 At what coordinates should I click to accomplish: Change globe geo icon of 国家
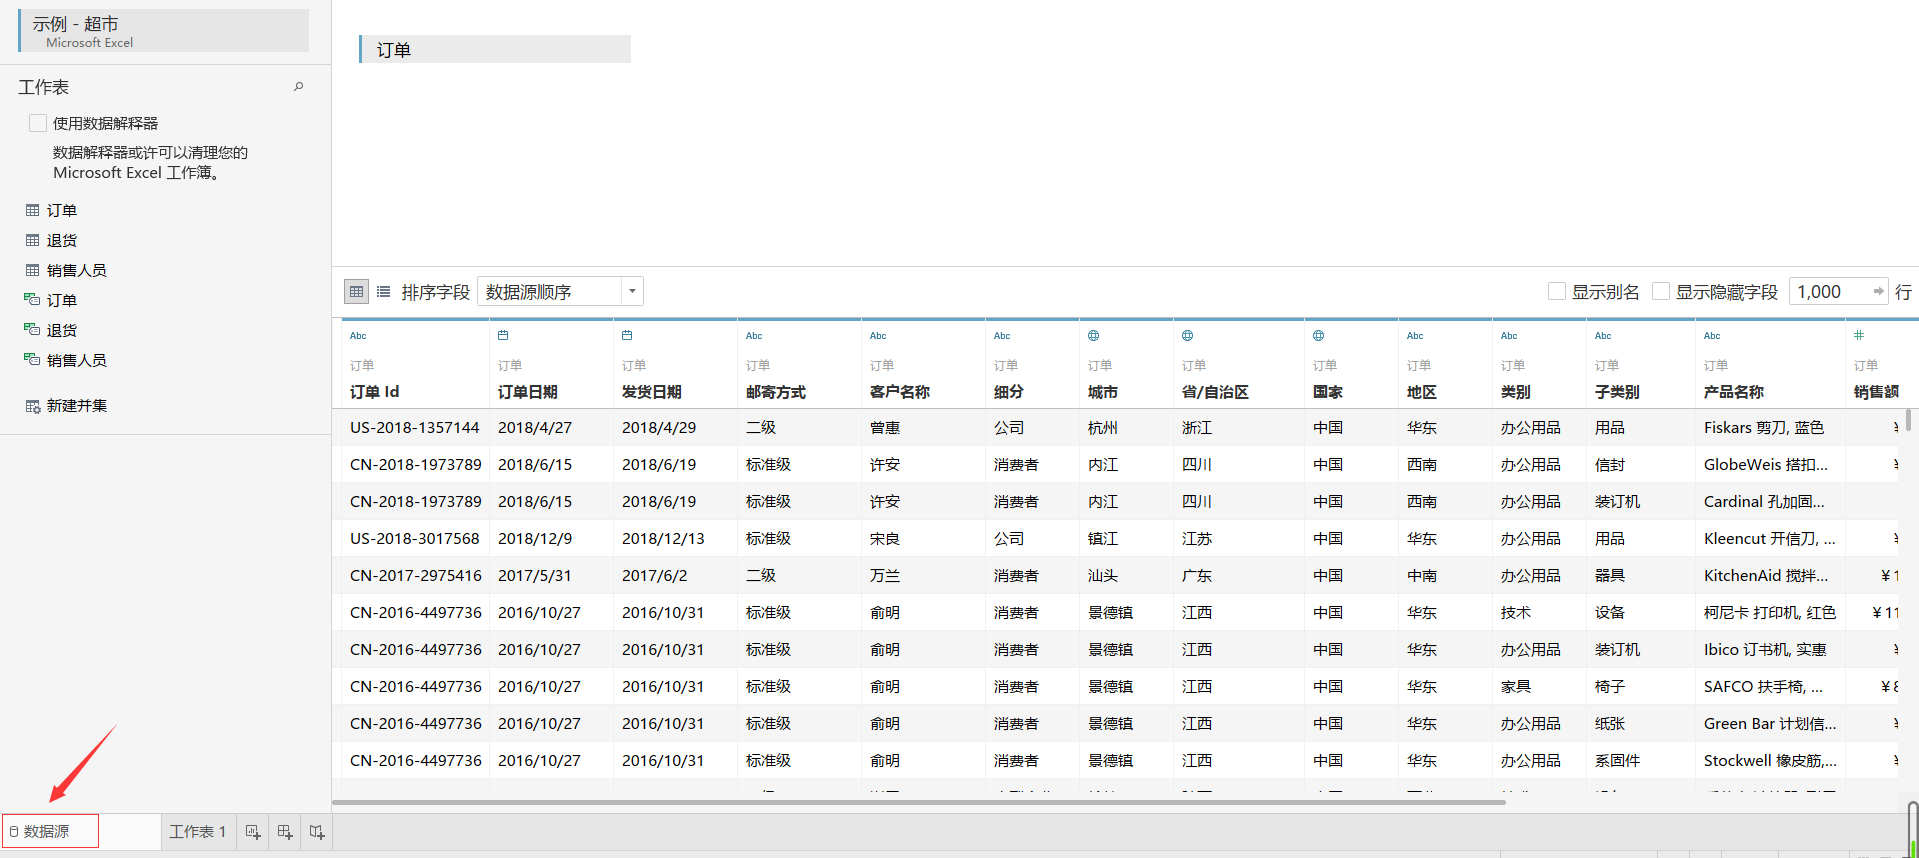tap(1319, 336)
